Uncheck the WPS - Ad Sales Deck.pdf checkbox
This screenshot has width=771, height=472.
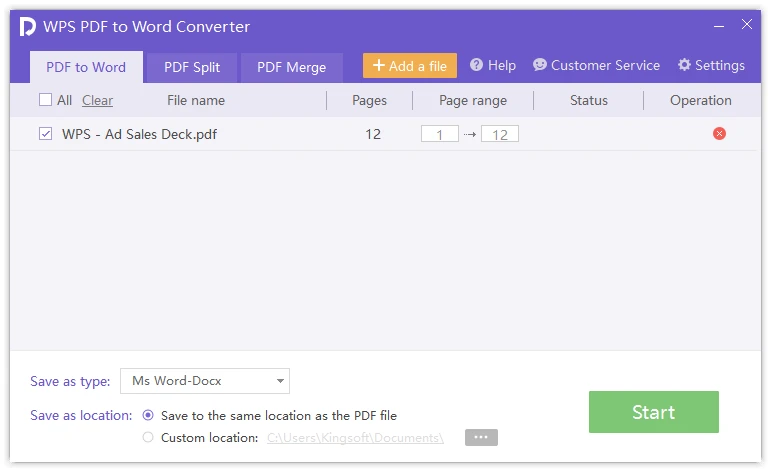pos(45,134)
